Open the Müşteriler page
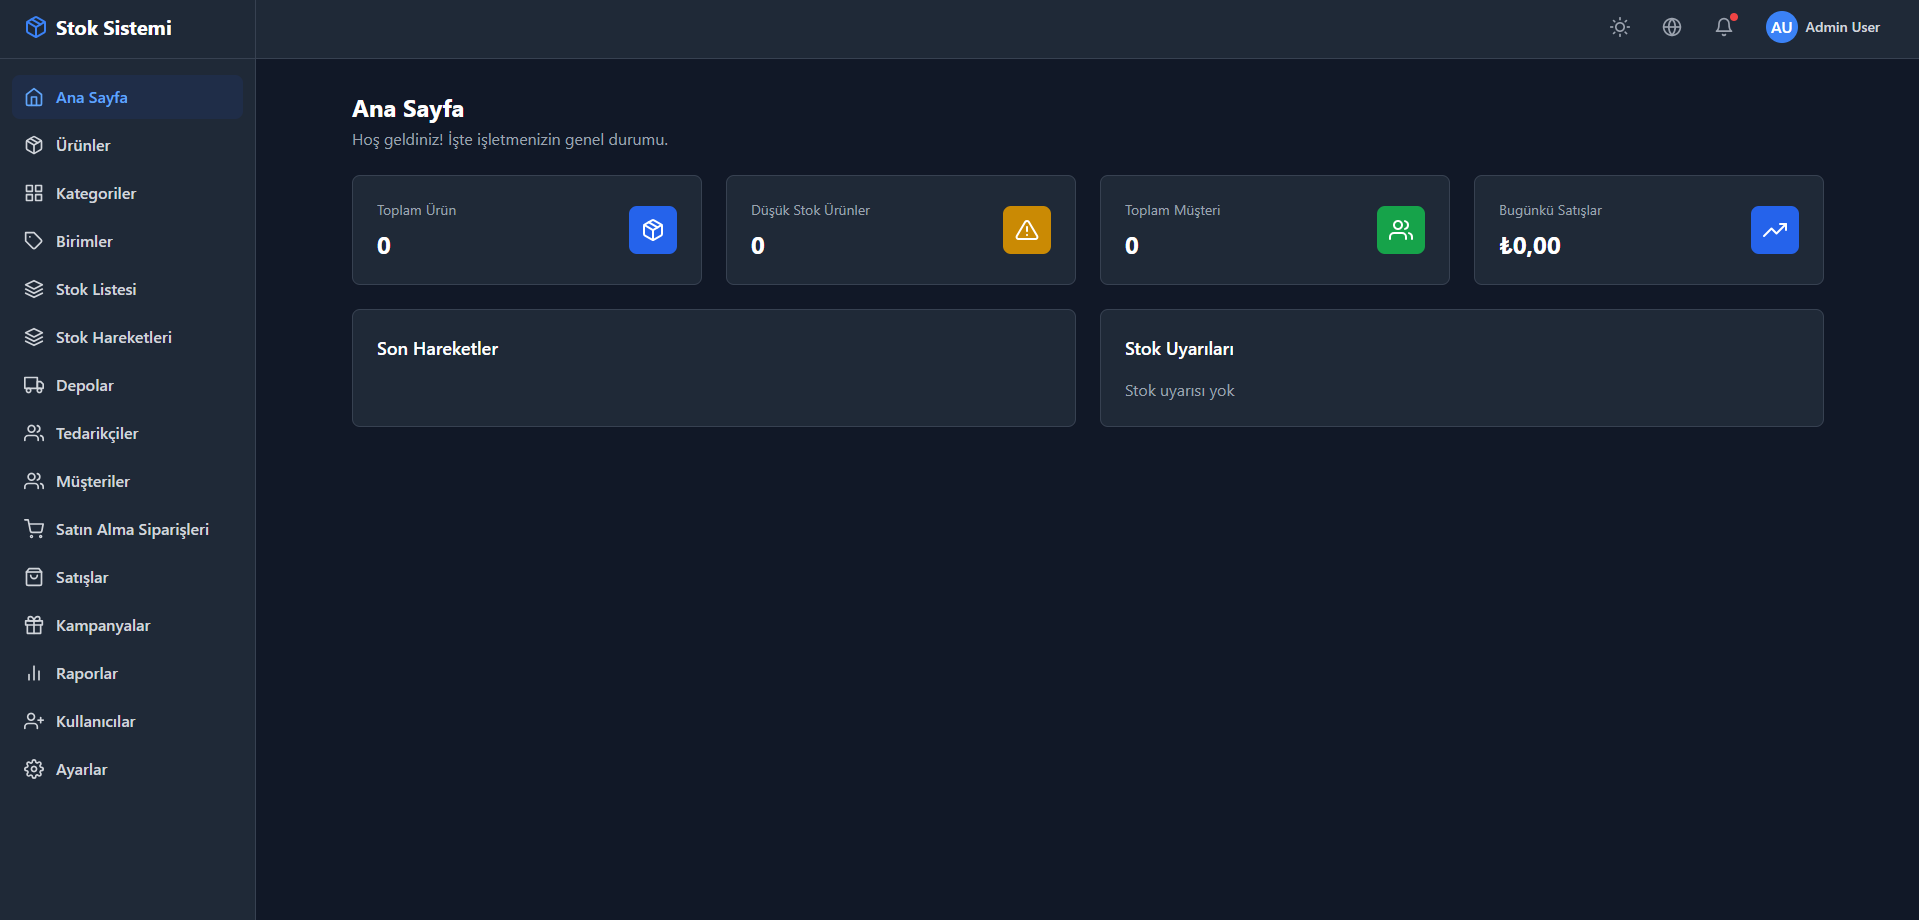The height and width of the screenshot is (920, 1919). (127, 481)
